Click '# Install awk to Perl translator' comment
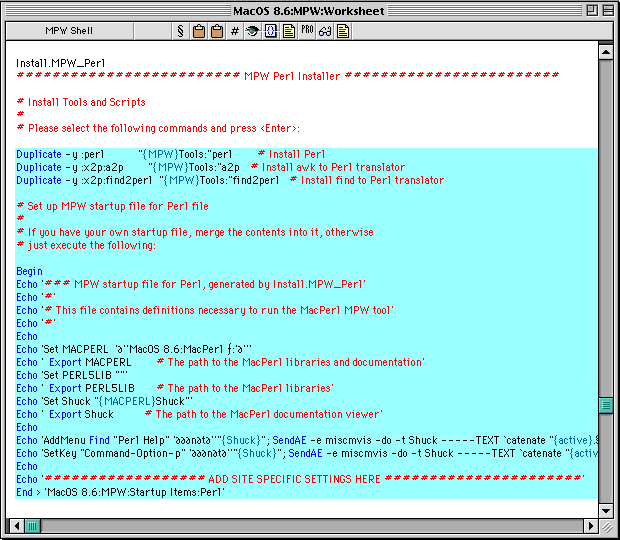 (x=328, y=167)
